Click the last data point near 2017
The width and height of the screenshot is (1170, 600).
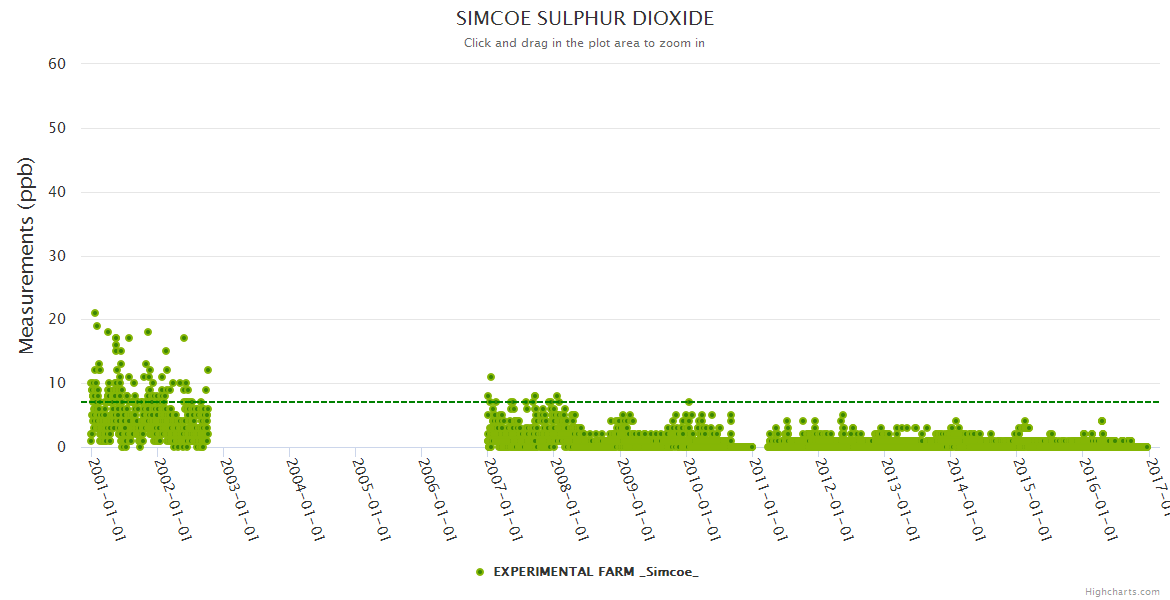1147,447
